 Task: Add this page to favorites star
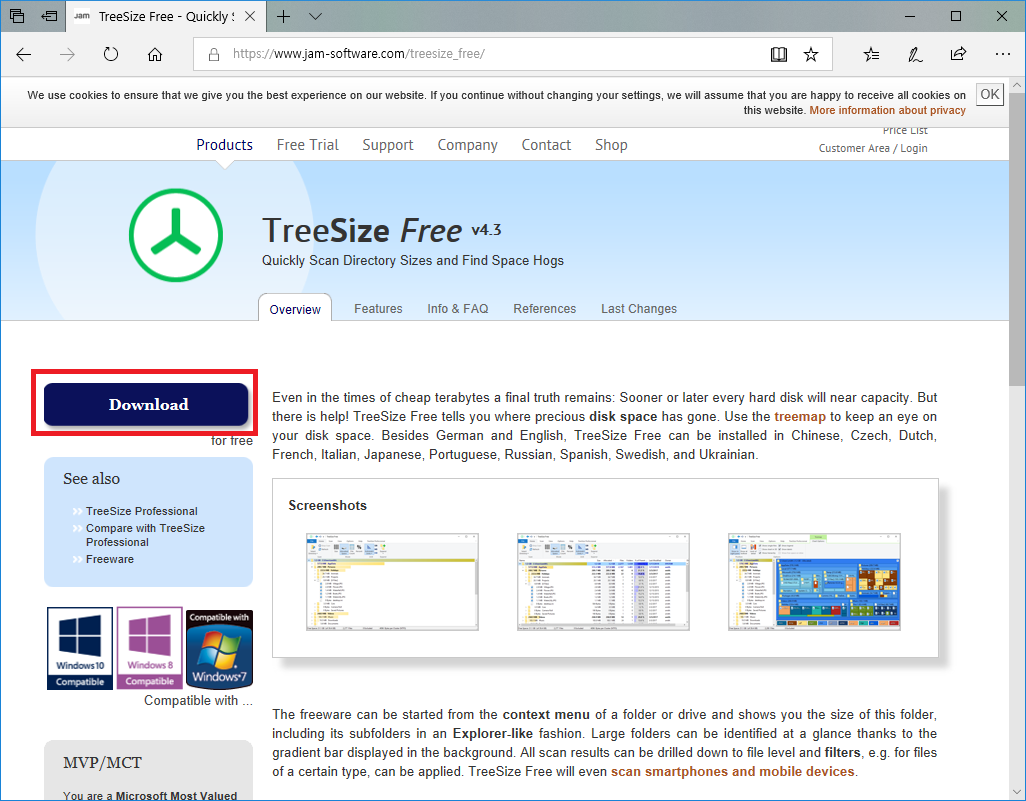point(811,54)
